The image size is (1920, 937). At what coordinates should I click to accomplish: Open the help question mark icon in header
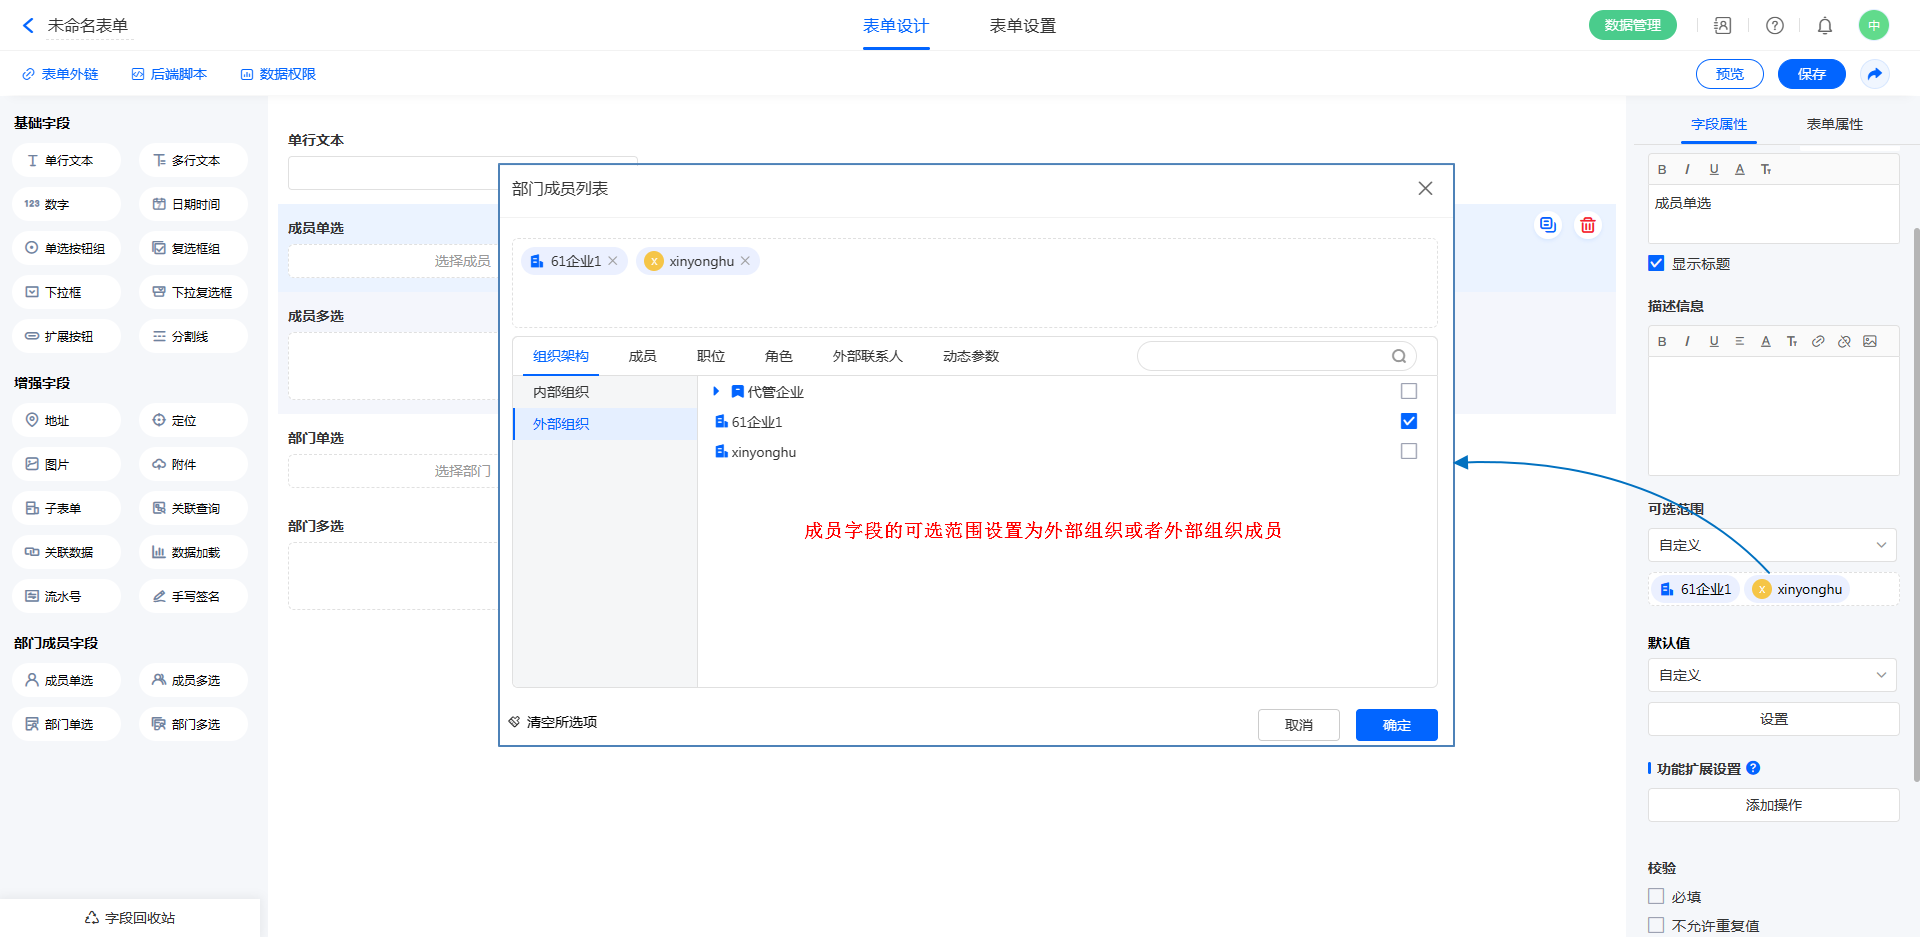tap(1775, 25)
